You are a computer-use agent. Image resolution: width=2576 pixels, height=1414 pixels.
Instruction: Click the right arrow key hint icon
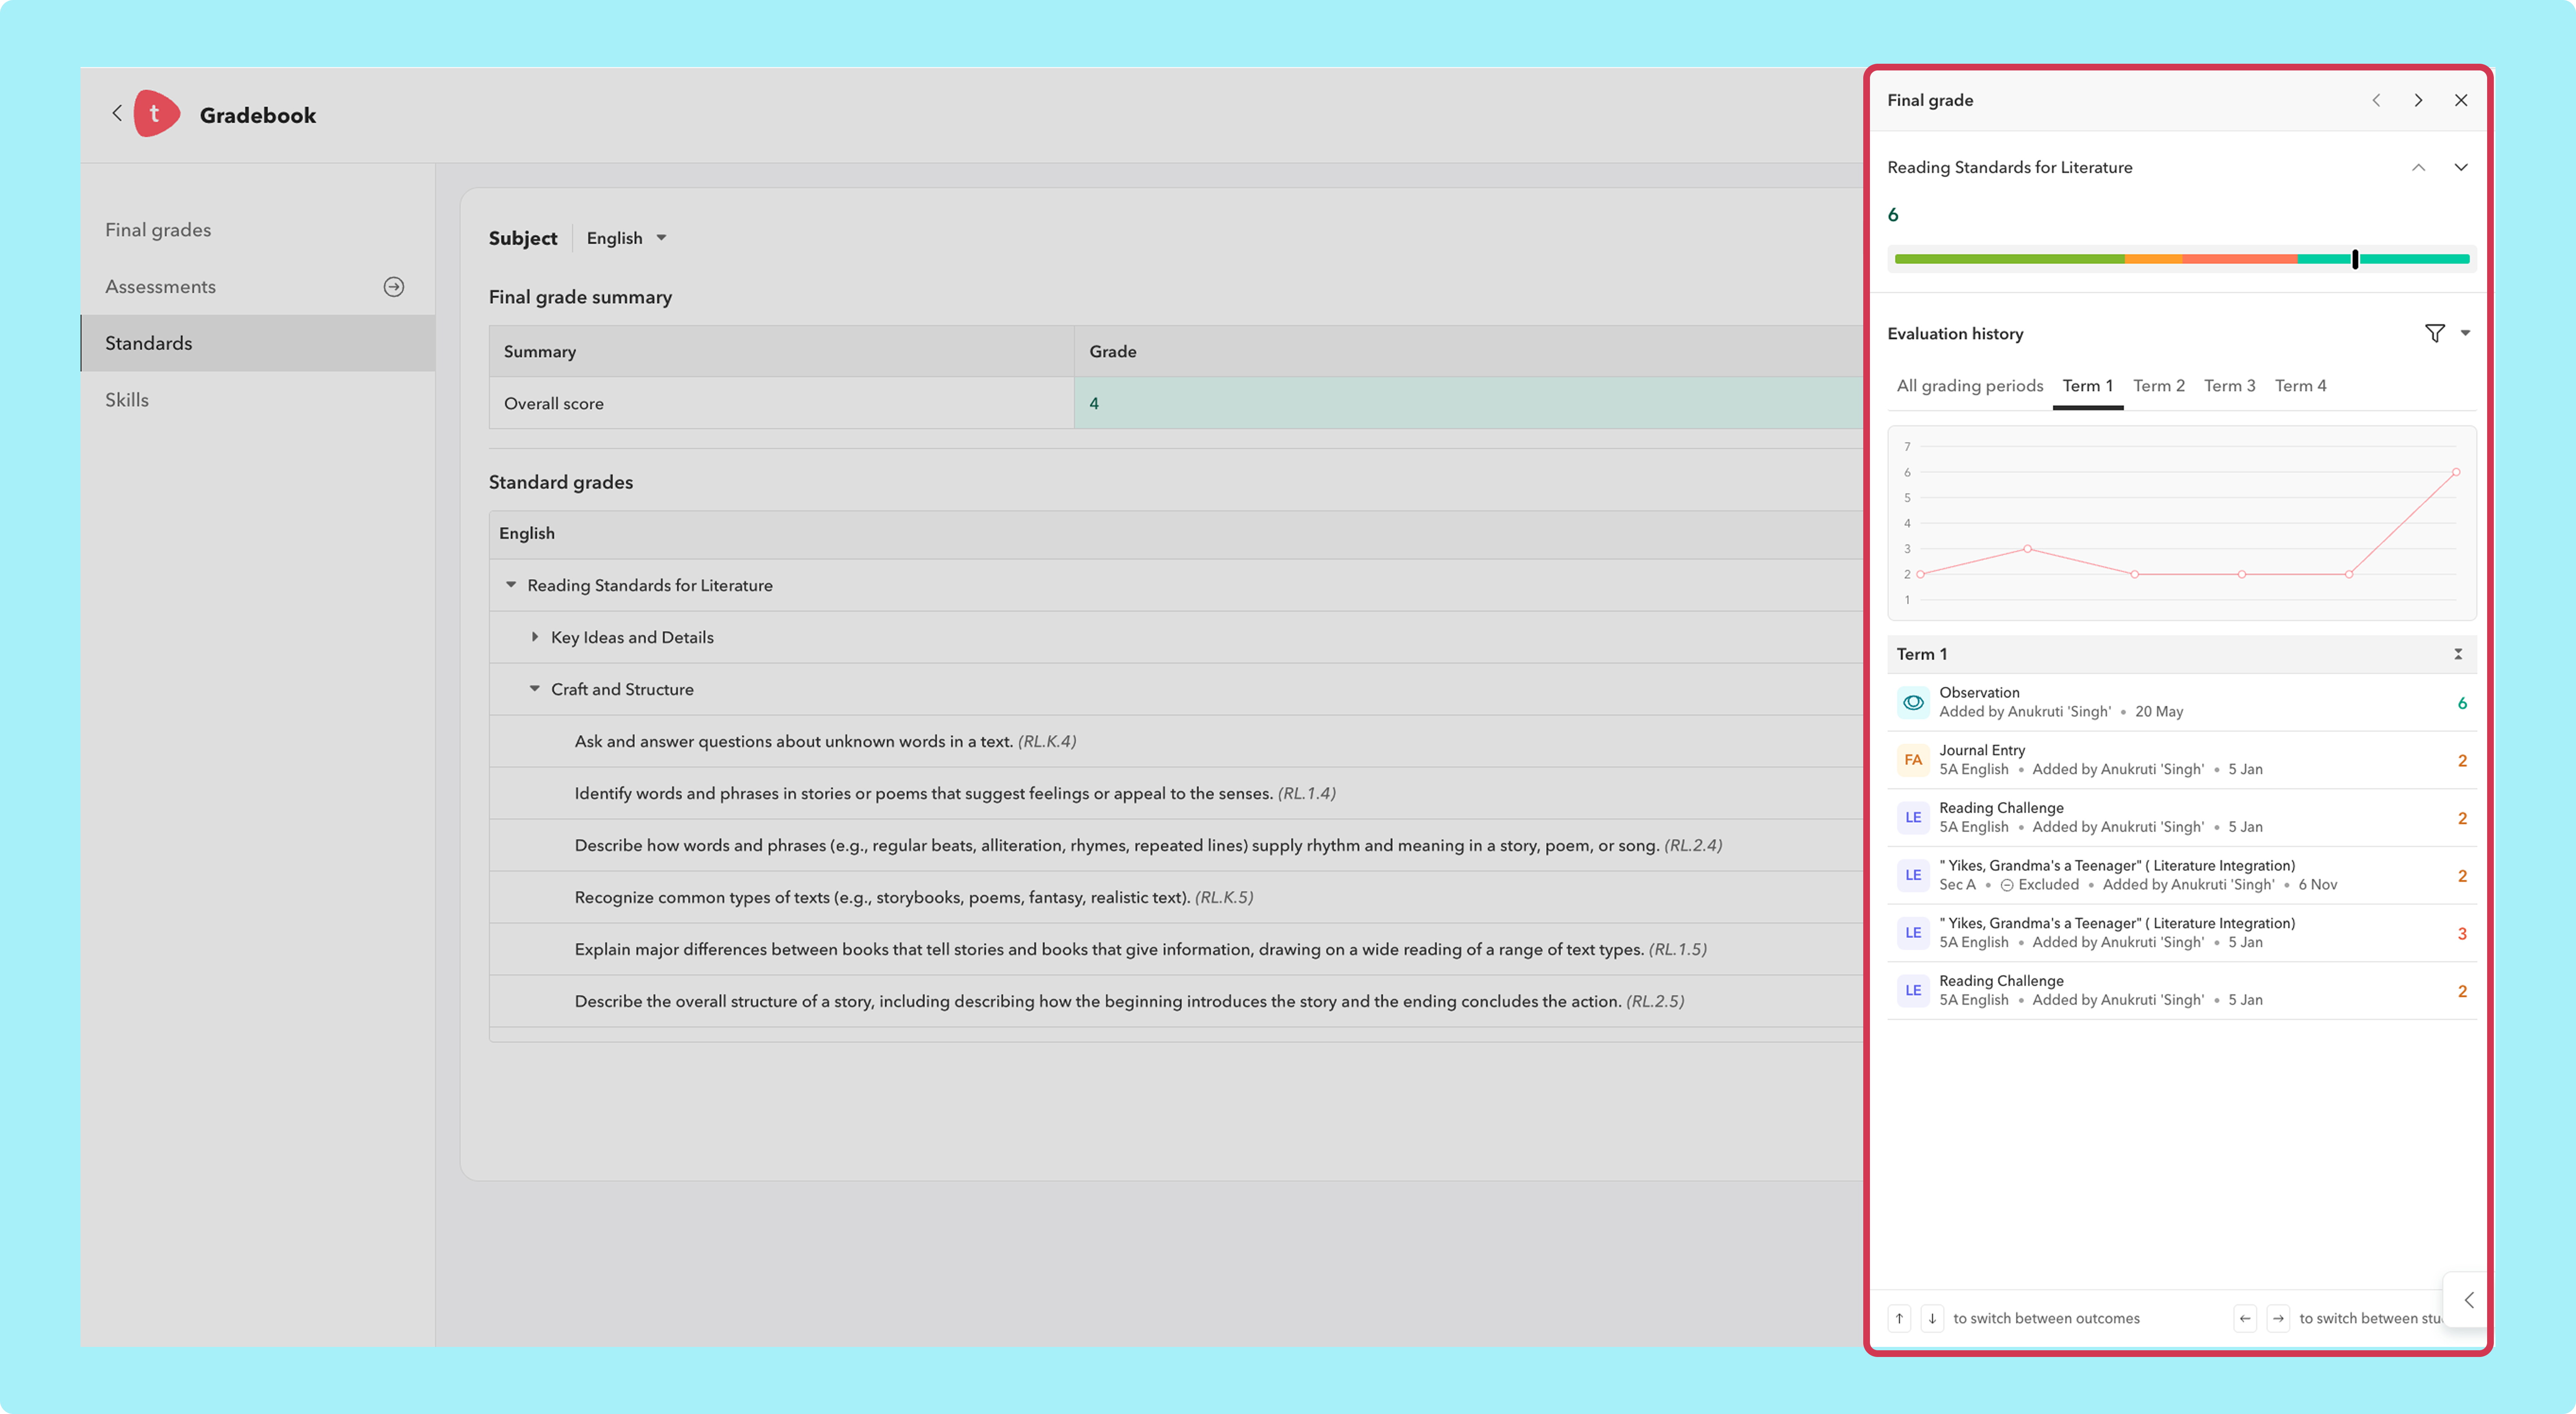click(x=2278, y=1318)
